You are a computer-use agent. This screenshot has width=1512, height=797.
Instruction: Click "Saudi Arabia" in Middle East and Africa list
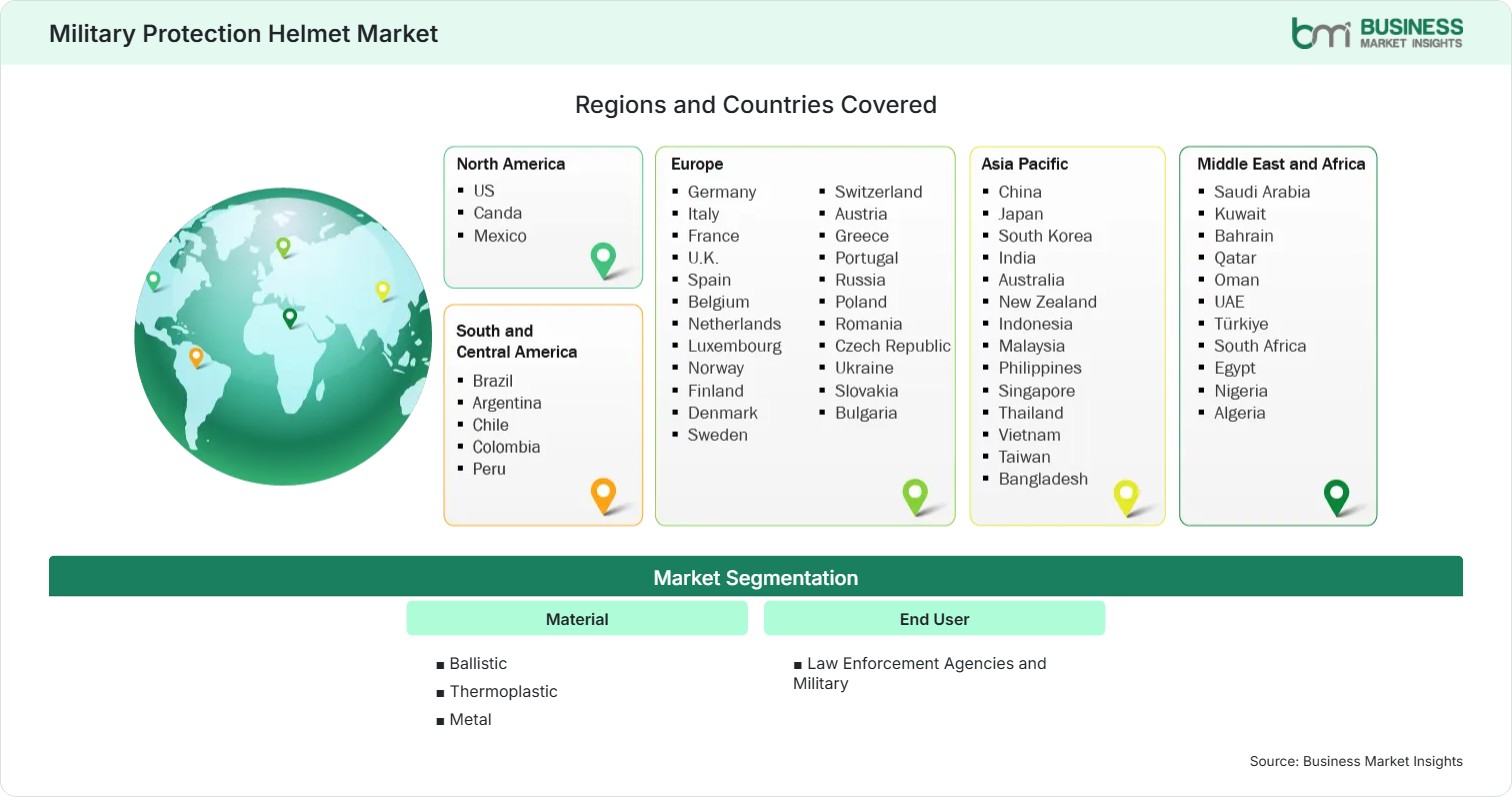1262,191
